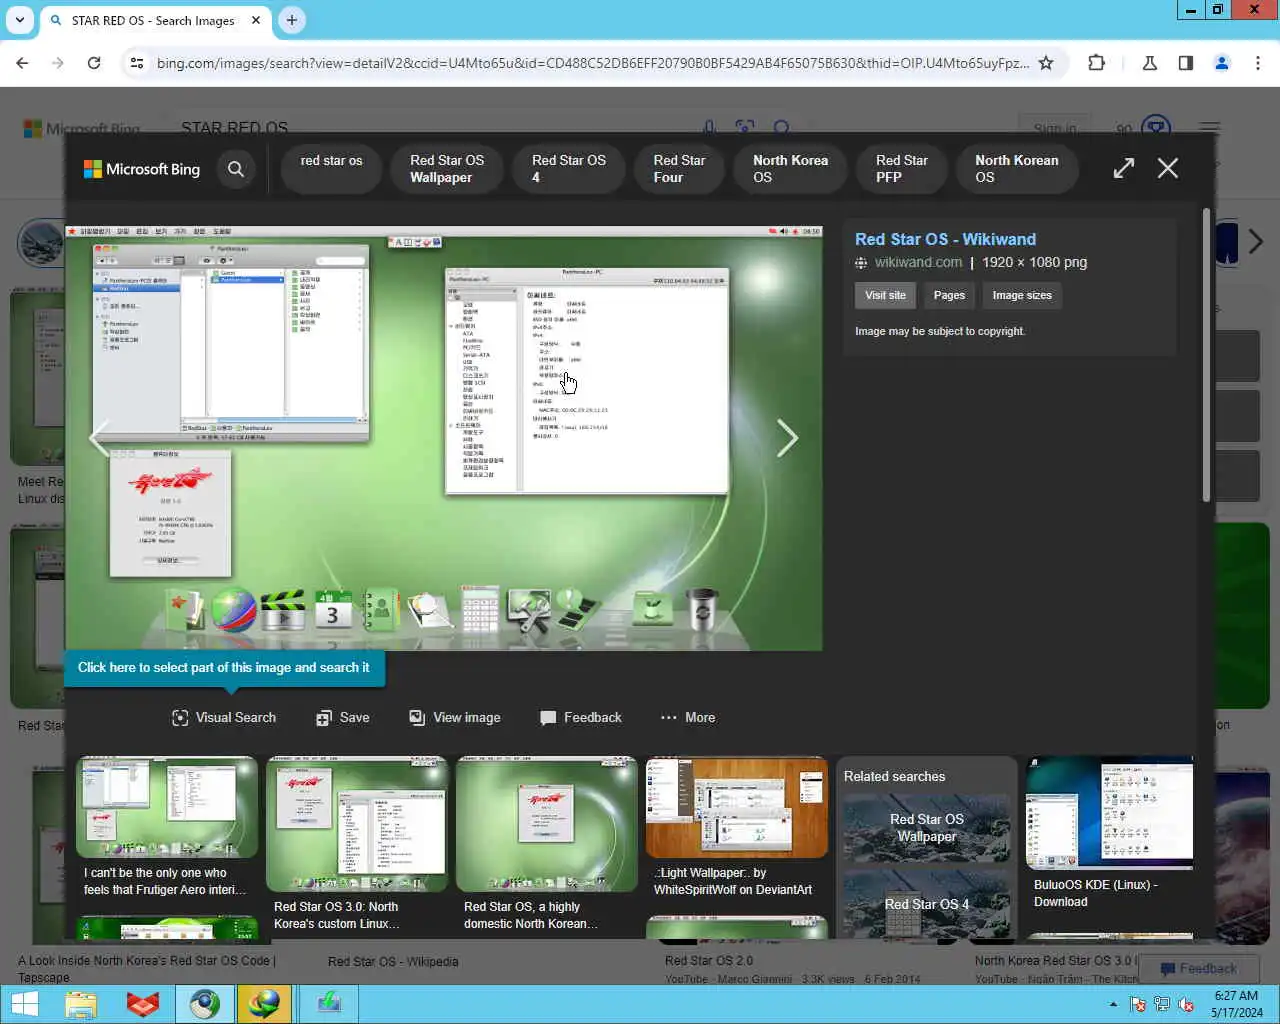Open 'Red Star OS - Wikiwand' title link
The height and width of the screenshot is (1024, 1280).
[945, 239]
